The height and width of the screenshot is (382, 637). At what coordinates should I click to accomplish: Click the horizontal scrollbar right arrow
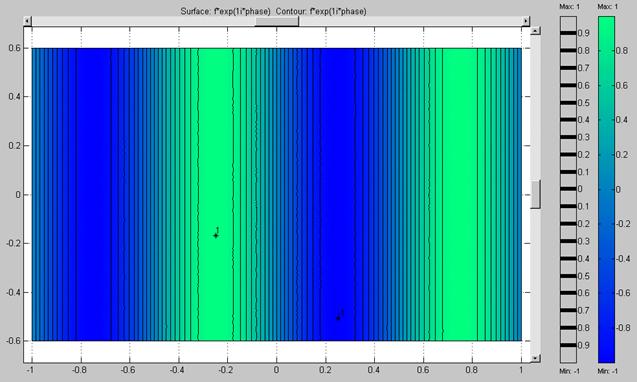tap(526, 21)
